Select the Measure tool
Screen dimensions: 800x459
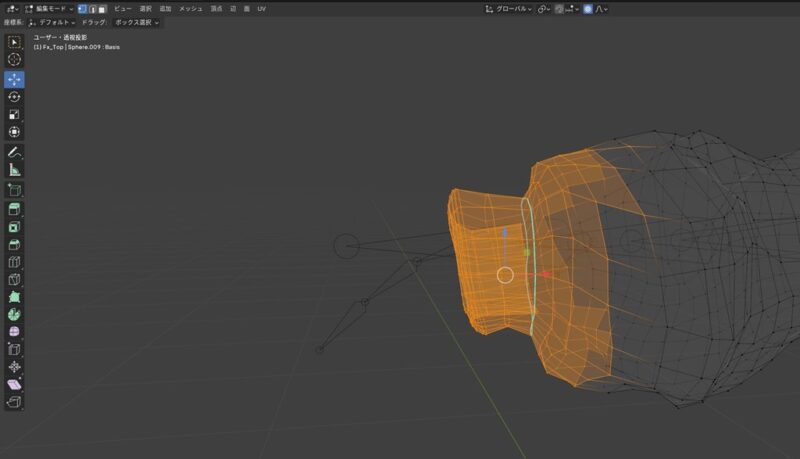click(14, 170)
